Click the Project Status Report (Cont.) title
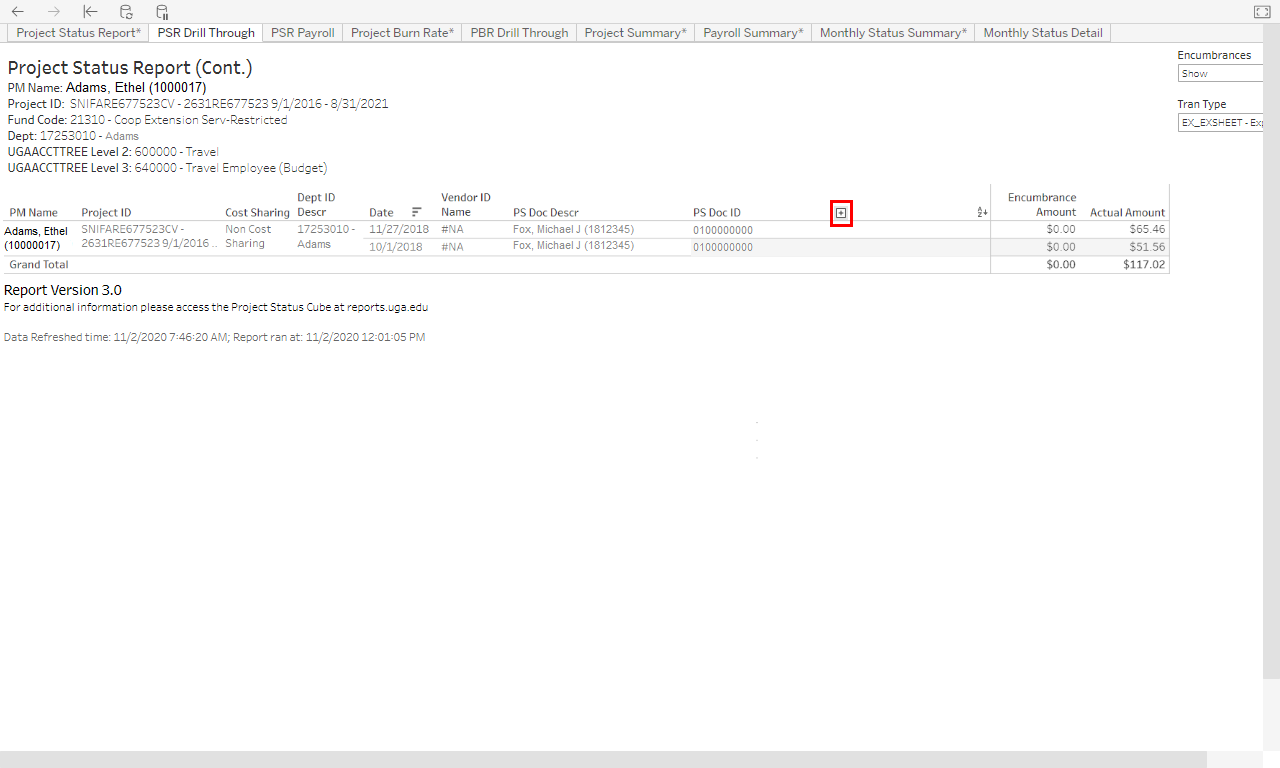This screenshot has width=1280, height=768. pyautogui.click(x=130, y=68)
